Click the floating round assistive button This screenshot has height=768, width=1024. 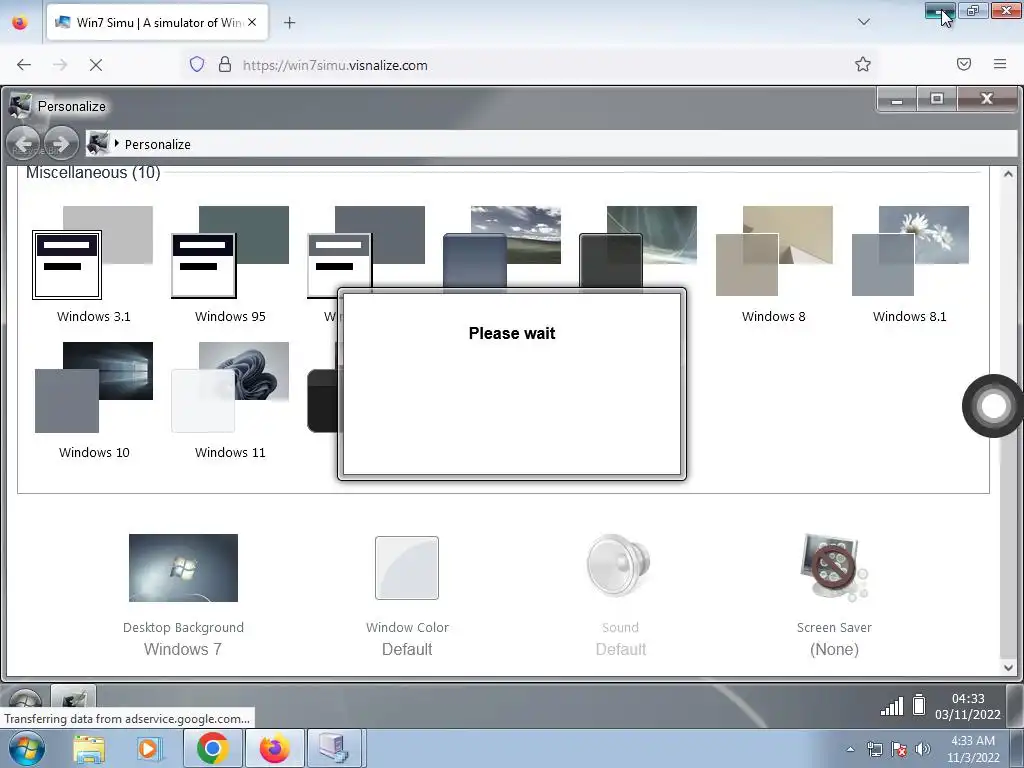click(x=993, y=406)
